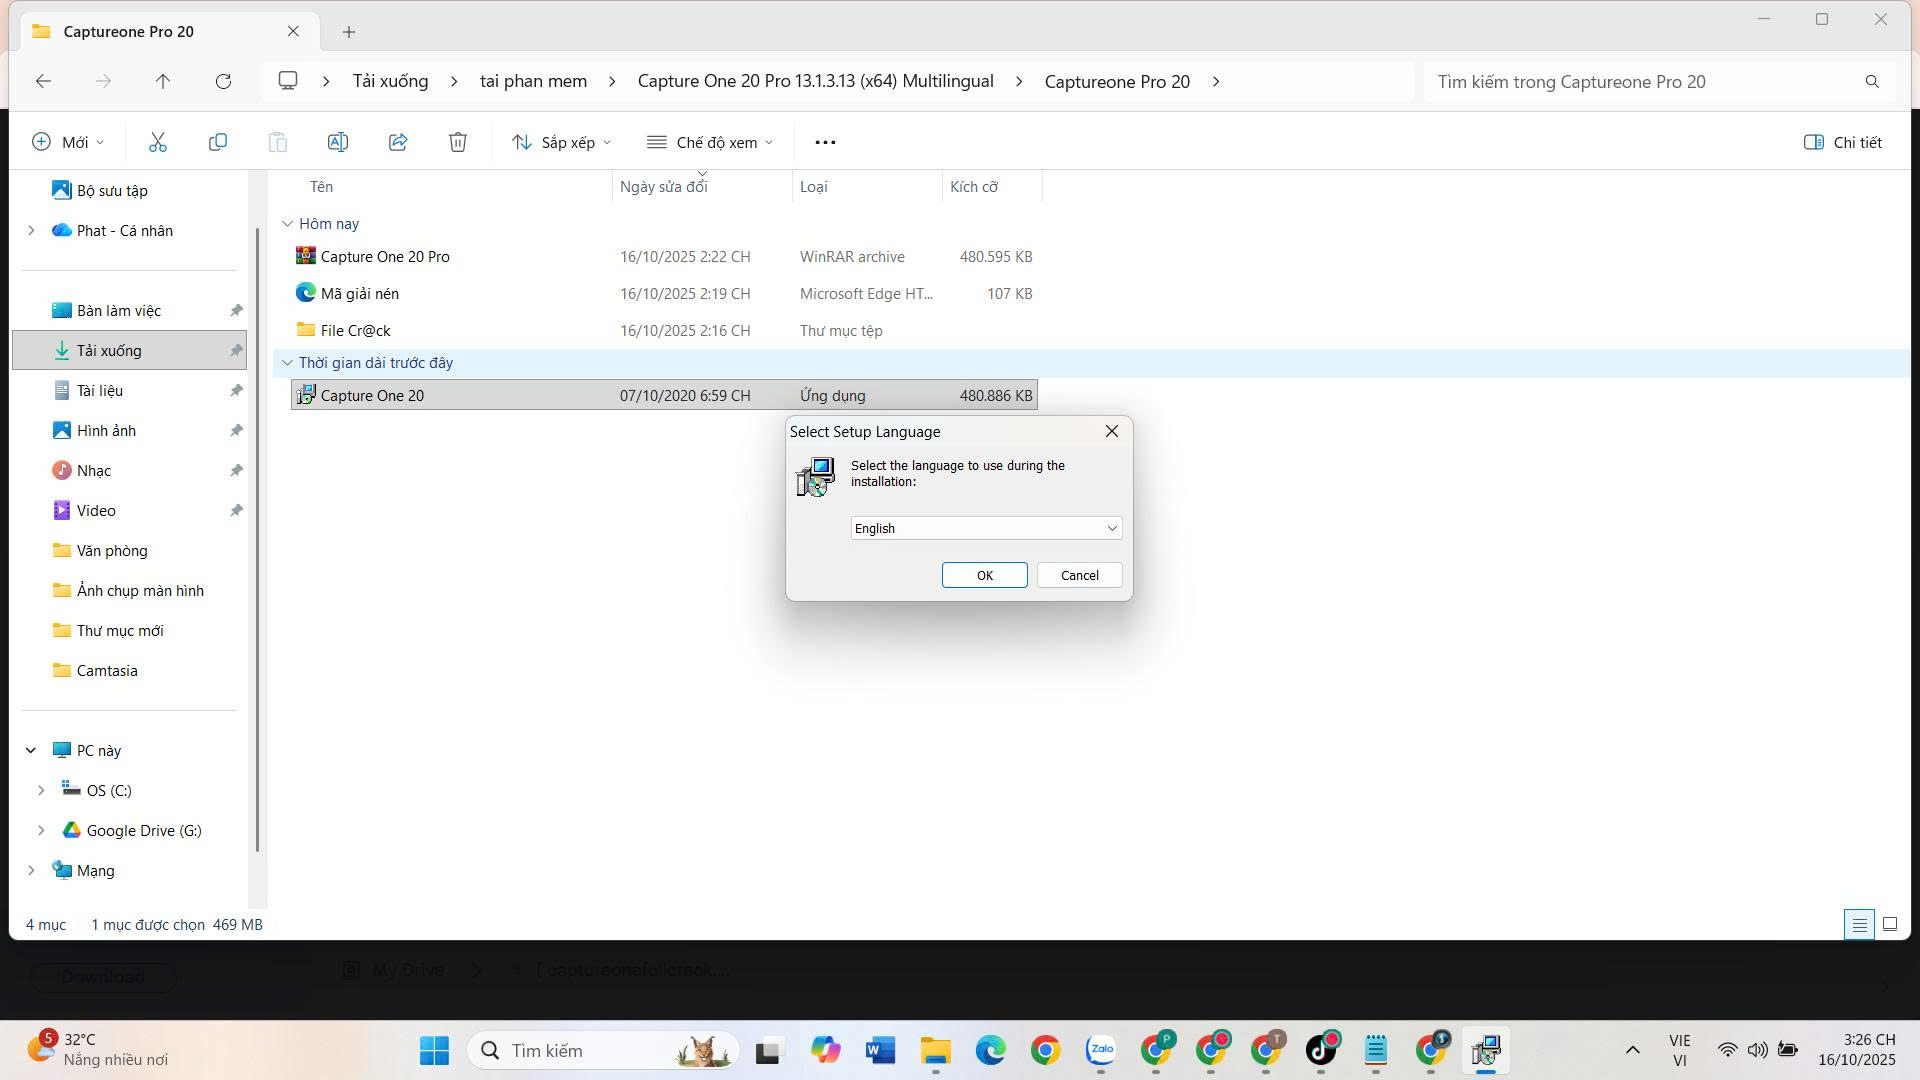The width and height of the screenshot is (1920, 1080).
Task: Click the Cut scissors icon in toolbar
Action: point(157,142)
